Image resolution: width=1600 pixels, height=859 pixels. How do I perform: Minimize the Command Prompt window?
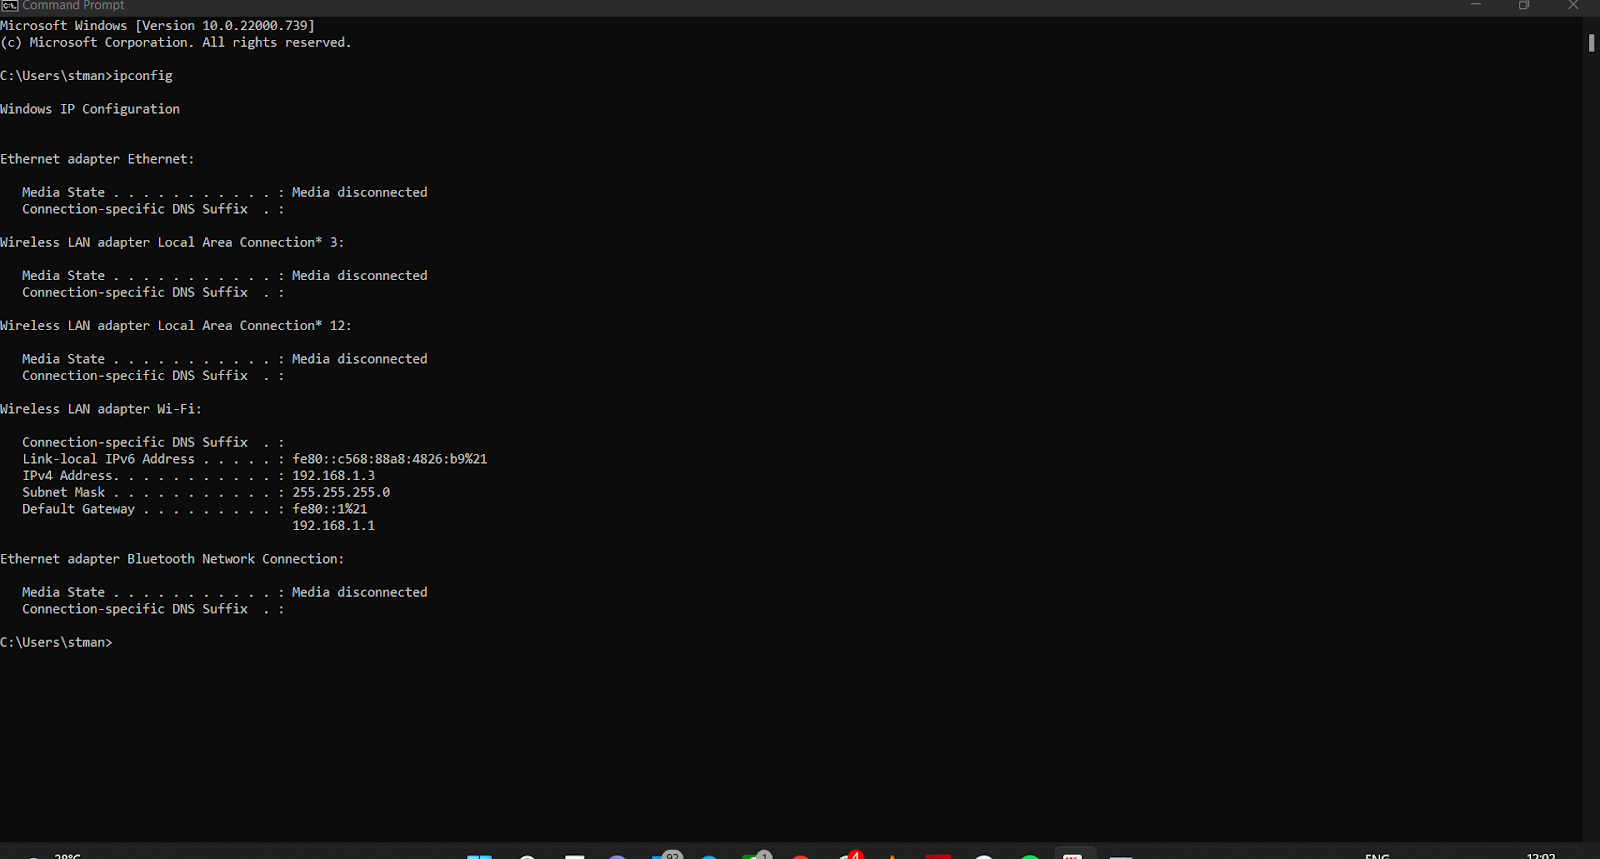click(x=1475, y=5)
